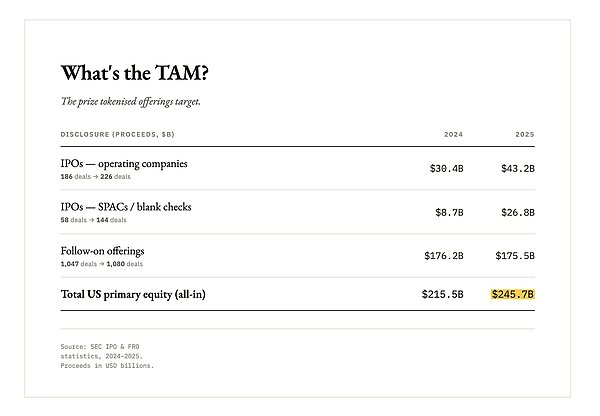Image resolution: width=600 pixels, height=416 pixels.
Task: Click the 186 deals to 226 deals subtext
Action: [95, 177]
